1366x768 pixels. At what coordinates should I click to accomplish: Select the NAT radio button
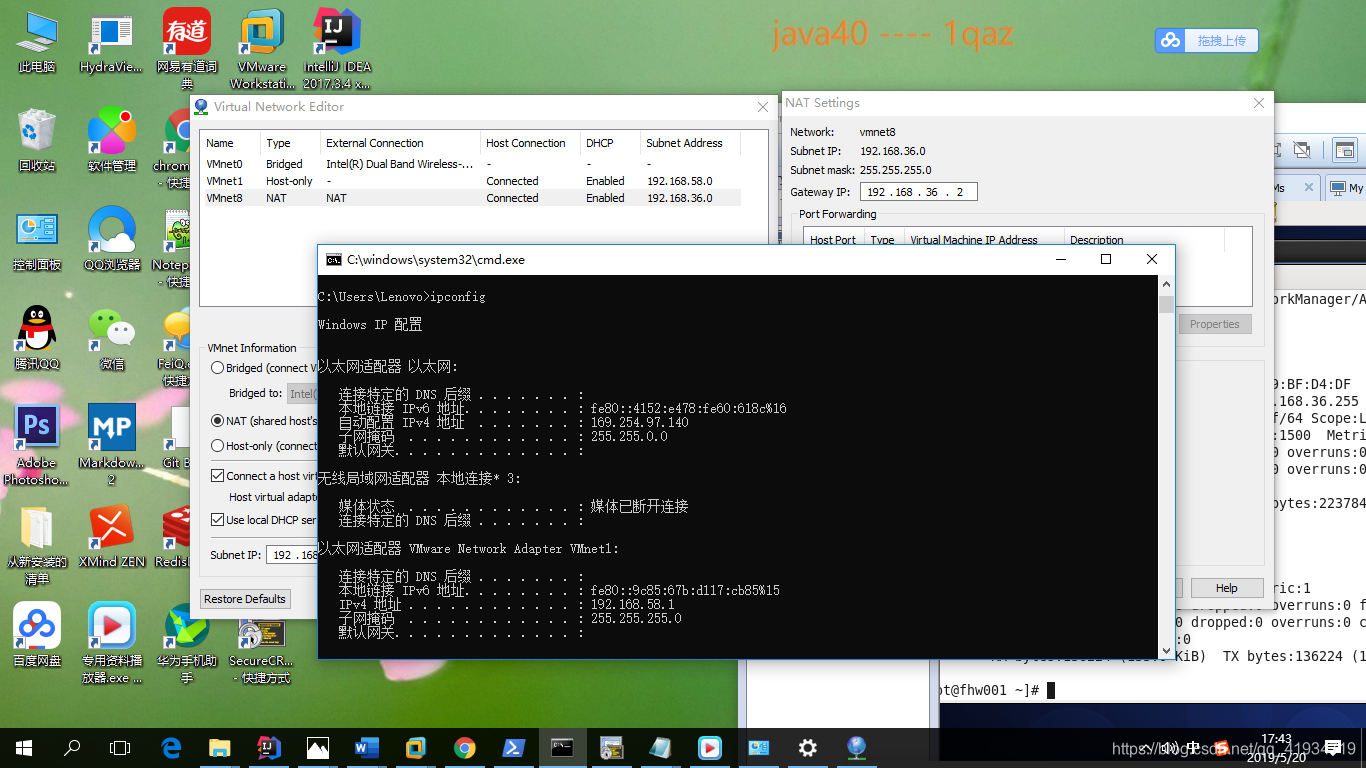(218, 421)
